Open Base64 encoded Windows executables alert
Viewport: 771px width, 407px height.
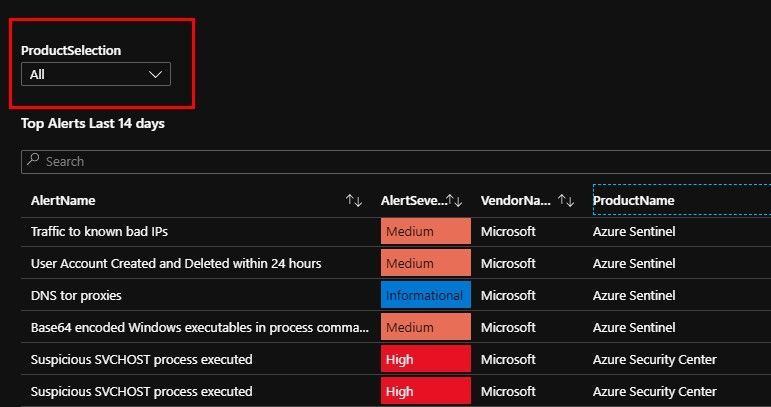point(200,327)
